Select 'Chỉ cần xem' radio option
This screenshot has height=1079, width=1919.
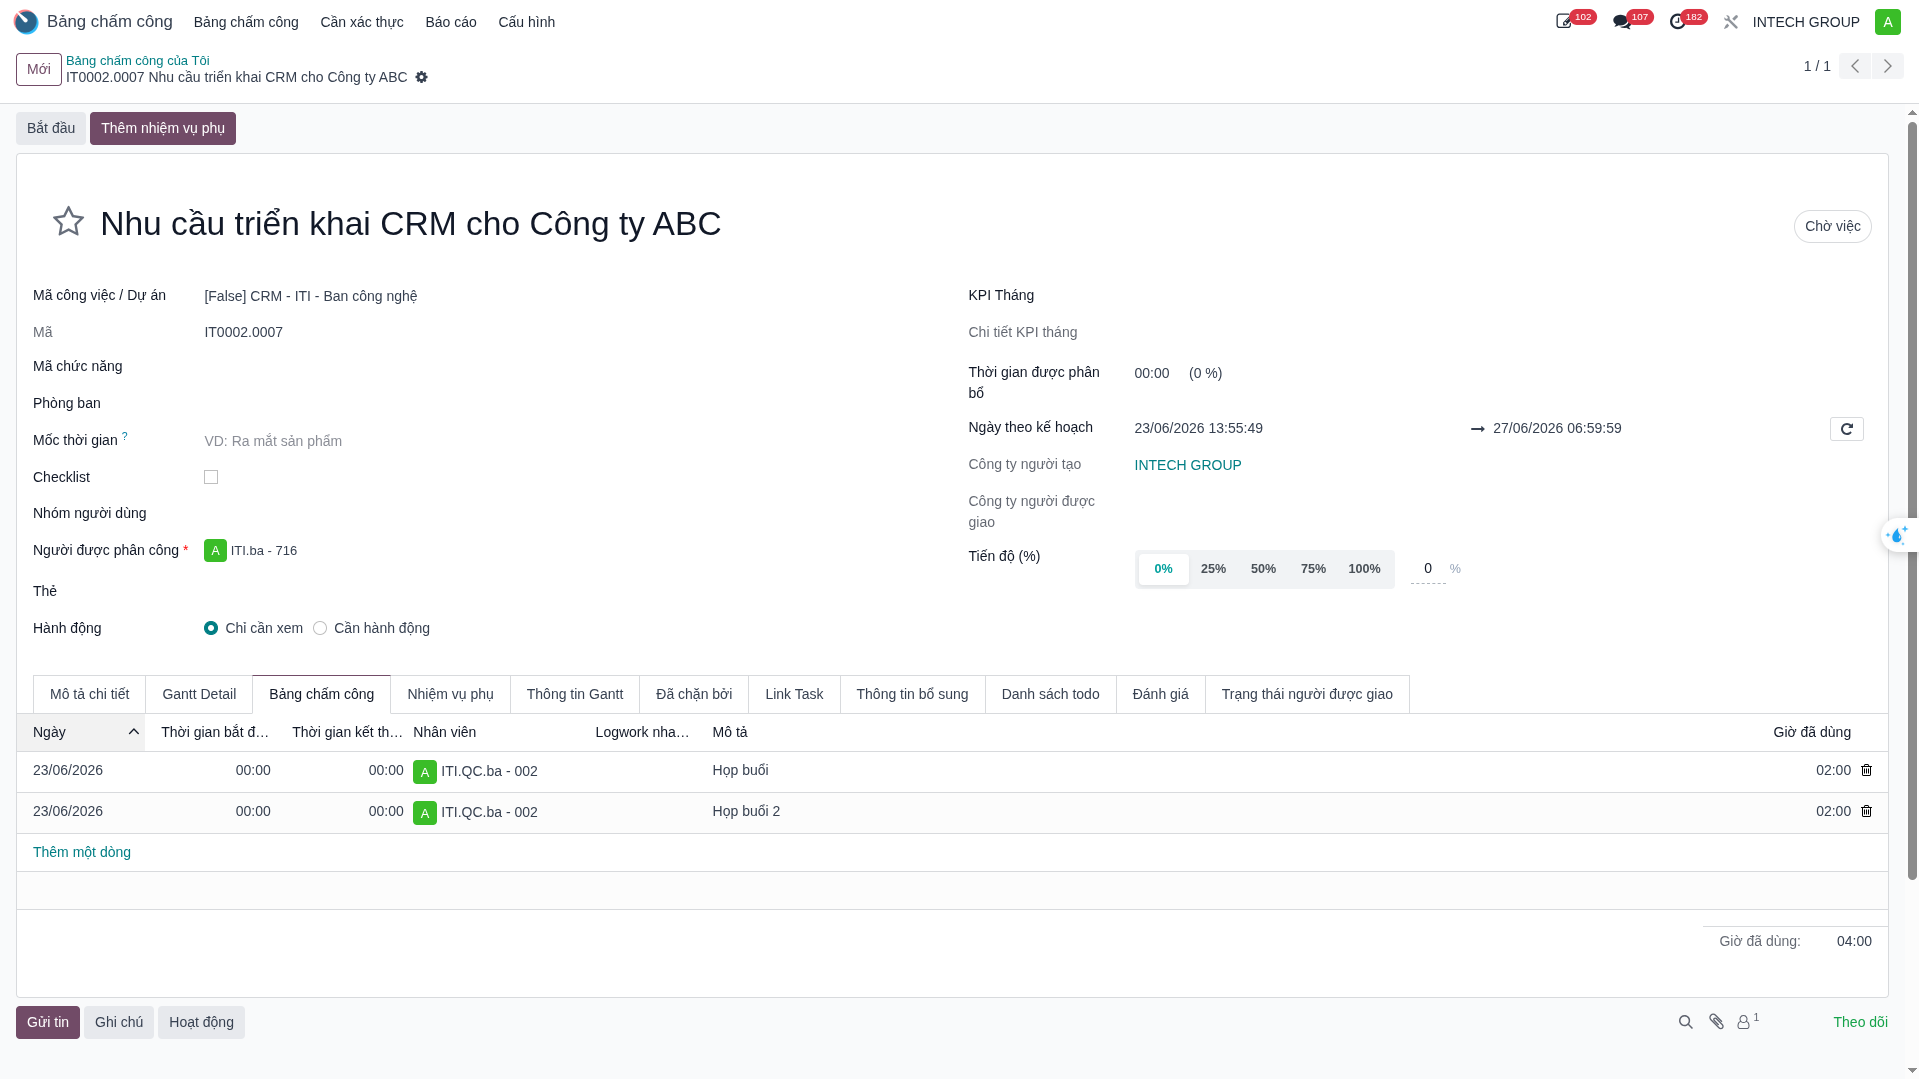tap(211, 628)
